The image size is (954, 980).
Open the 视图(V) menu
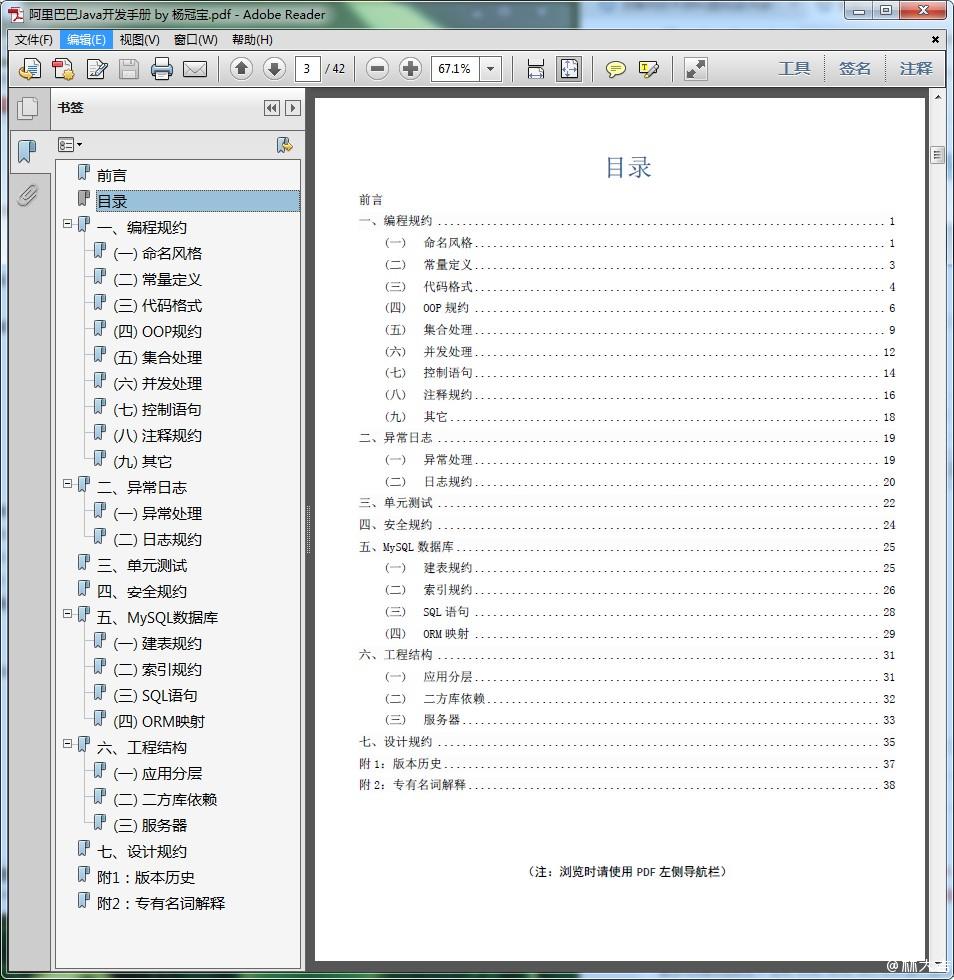(139, 40)
